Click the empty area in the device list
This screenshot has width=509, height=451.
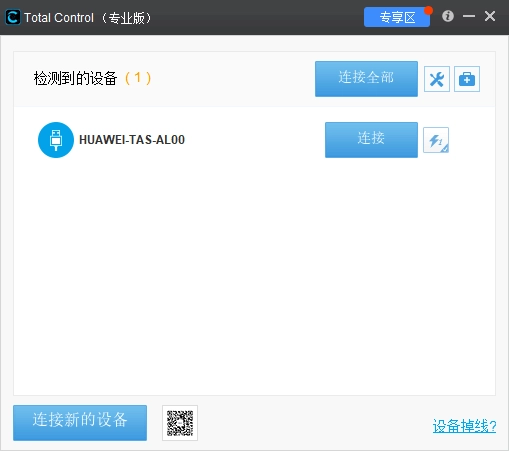(254, 277)
